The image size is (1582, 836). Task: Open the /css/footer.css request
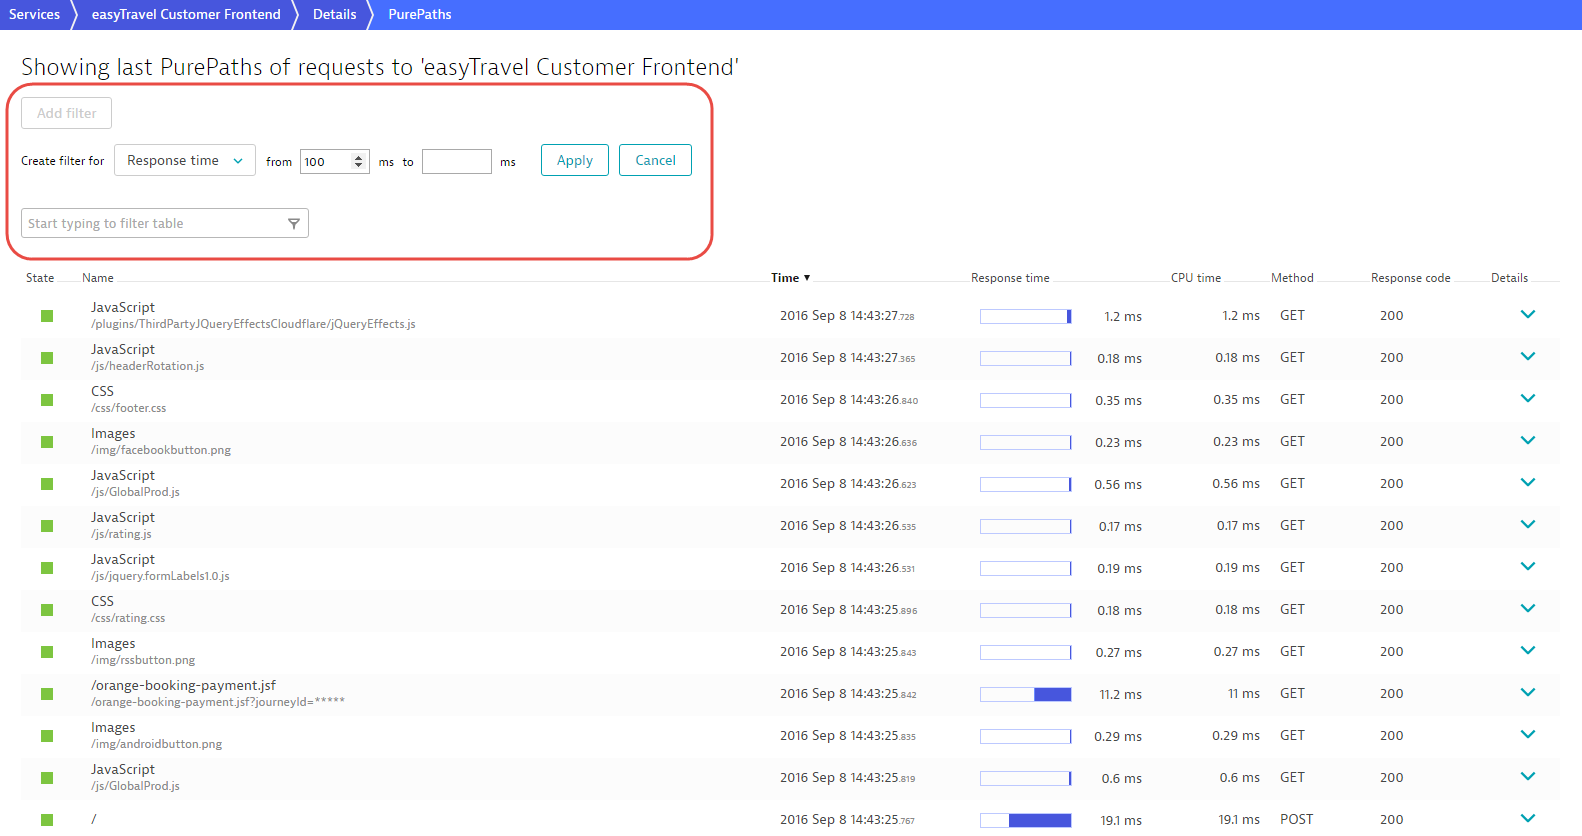128,408
